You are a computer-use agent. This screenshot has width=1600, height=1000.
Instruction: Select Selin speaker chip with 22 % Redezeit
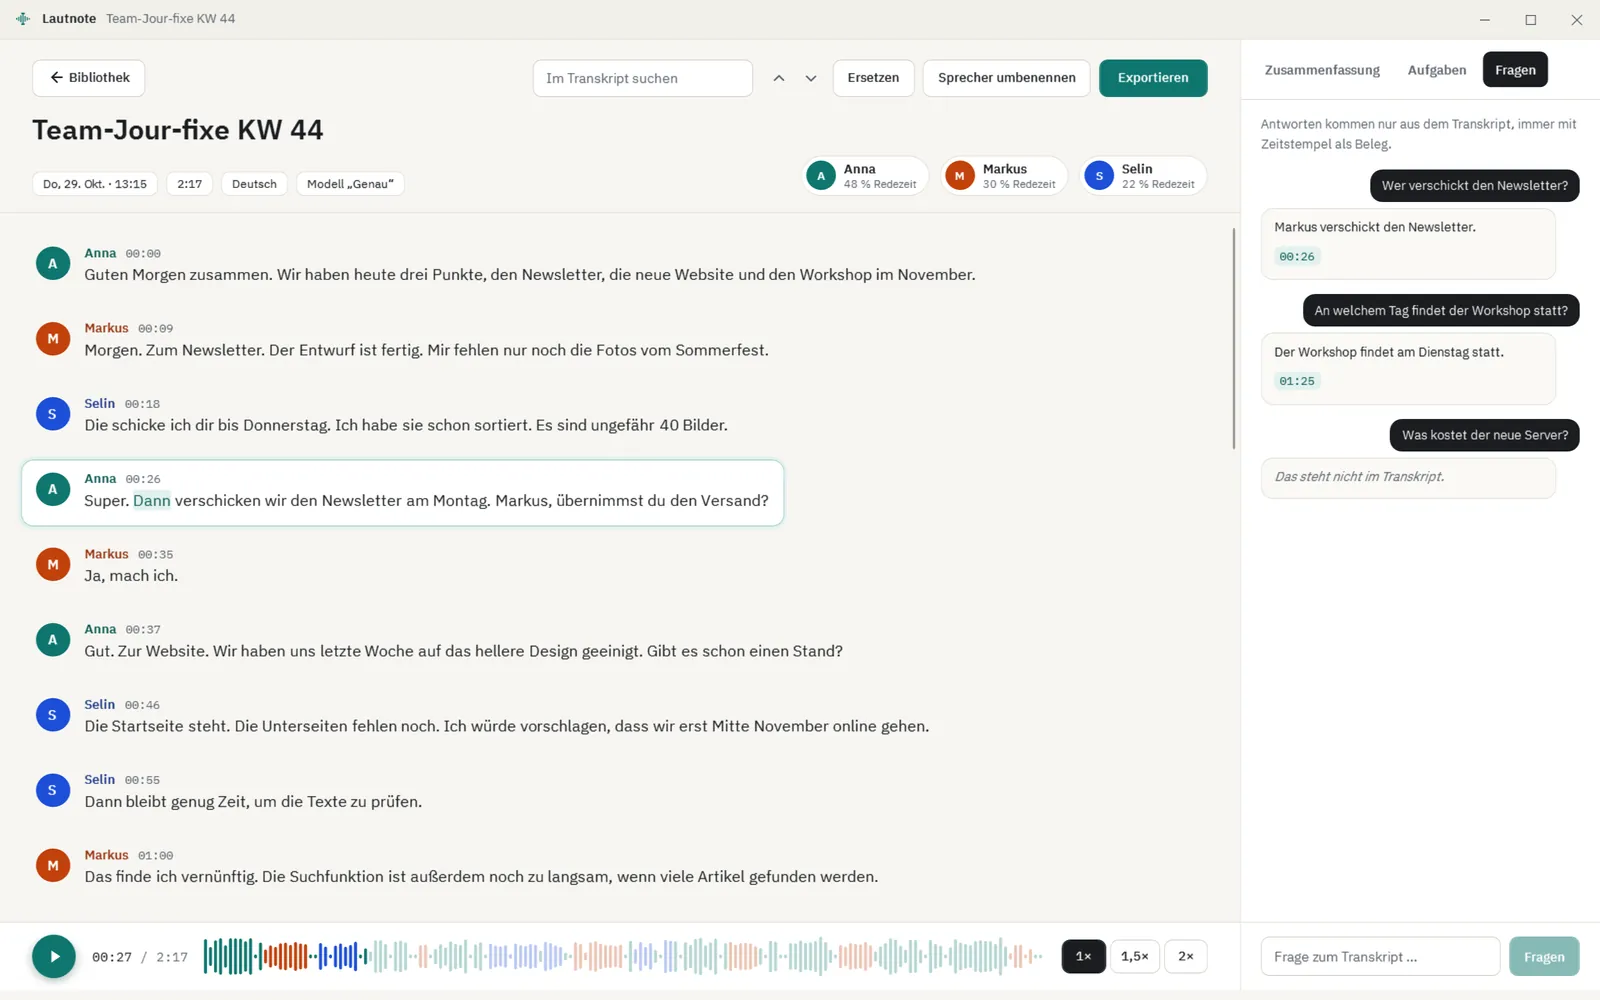(1143, 176)
